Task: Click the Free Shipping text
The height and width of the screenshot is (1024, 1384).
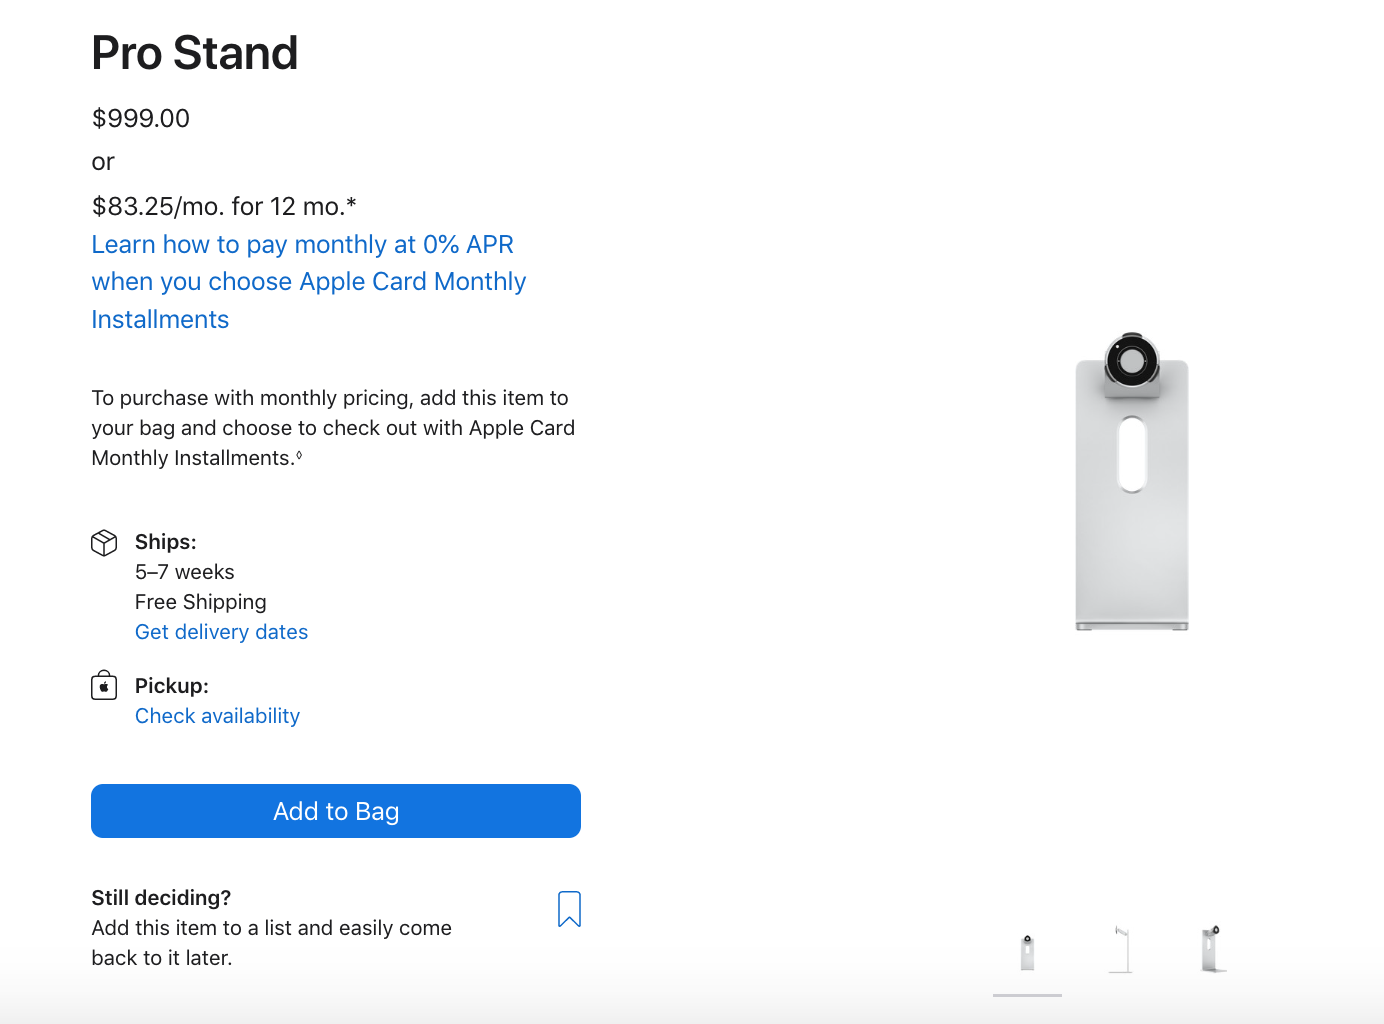Action: pos(201,602)
